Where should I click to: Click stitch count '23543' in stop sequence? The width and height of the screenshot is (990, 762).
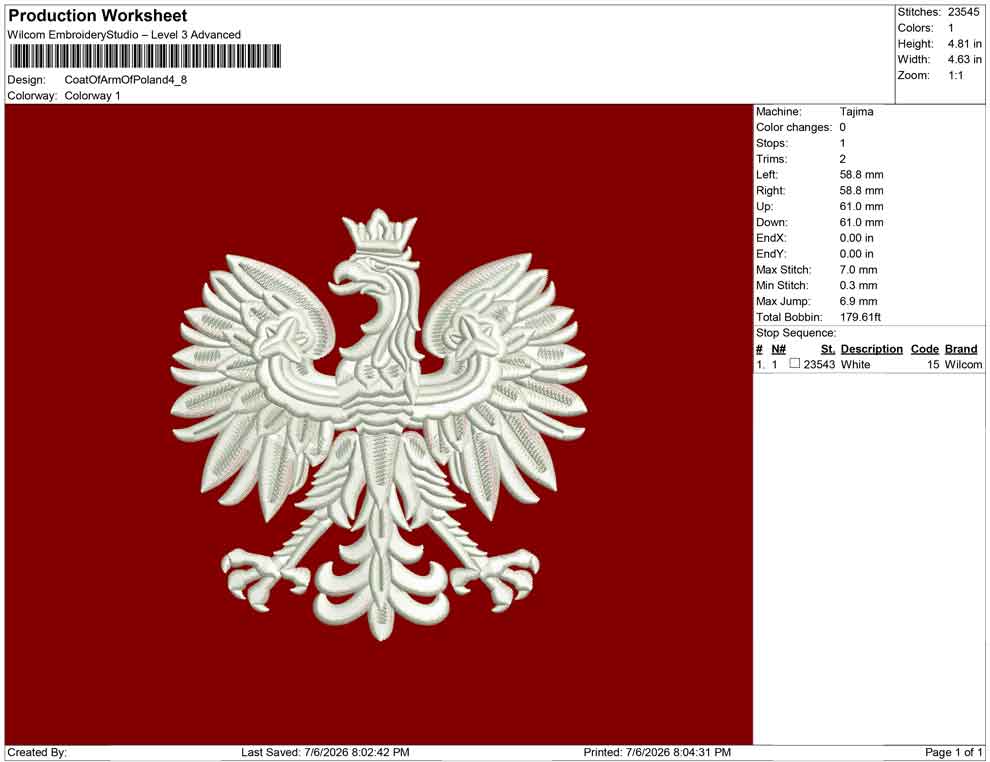click(x=819, y=364)
